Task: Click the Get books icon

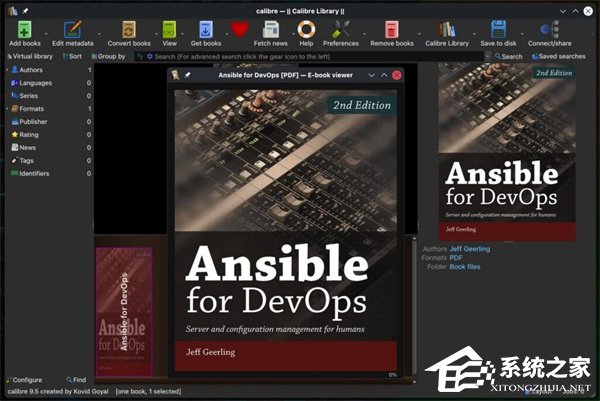Action: pos(206,30)
